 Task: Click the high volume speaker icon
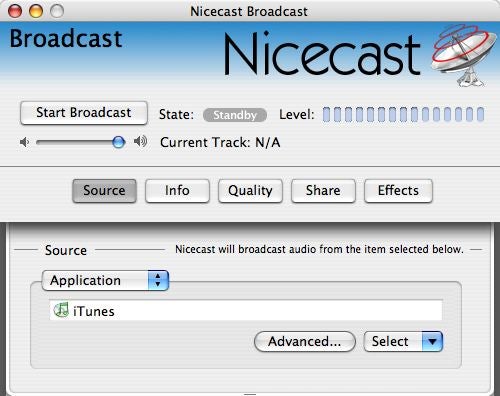(x=140, y=142)
